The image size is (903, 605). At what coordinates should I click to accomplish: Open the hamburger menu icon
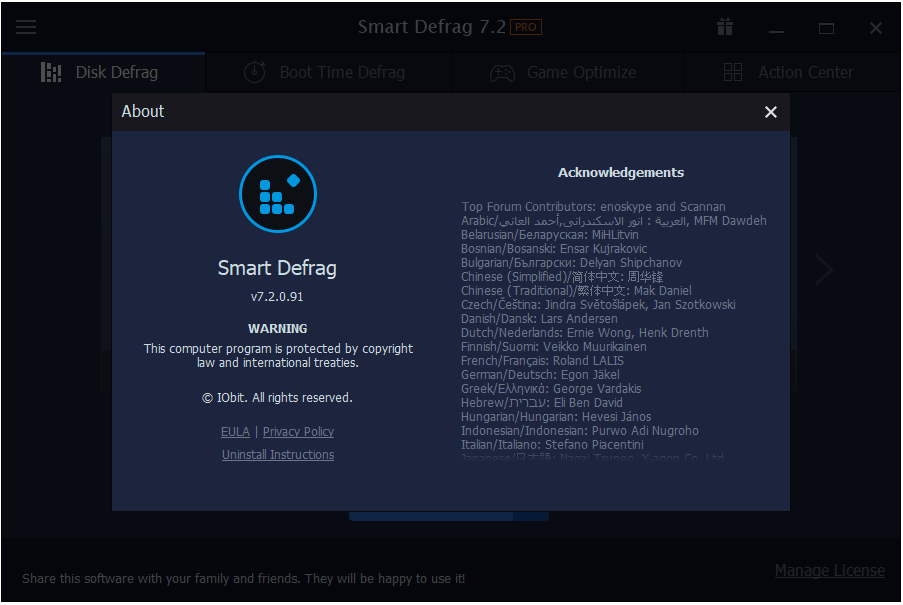(26, 27)
